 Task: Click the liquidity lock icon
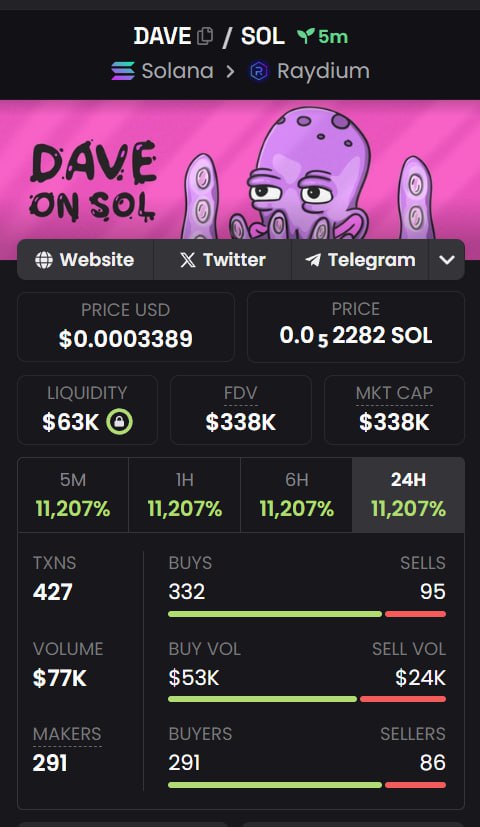[120, 421]
